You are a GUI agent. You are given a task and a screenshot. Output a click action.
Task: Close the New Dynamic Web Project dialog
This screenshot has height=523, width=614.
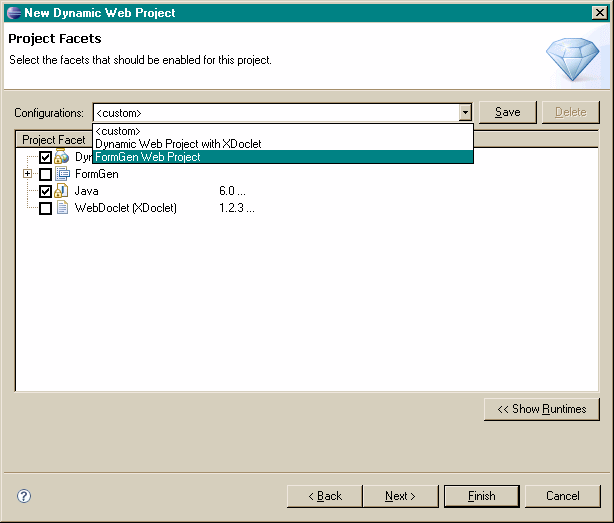(x=598, y=13)
